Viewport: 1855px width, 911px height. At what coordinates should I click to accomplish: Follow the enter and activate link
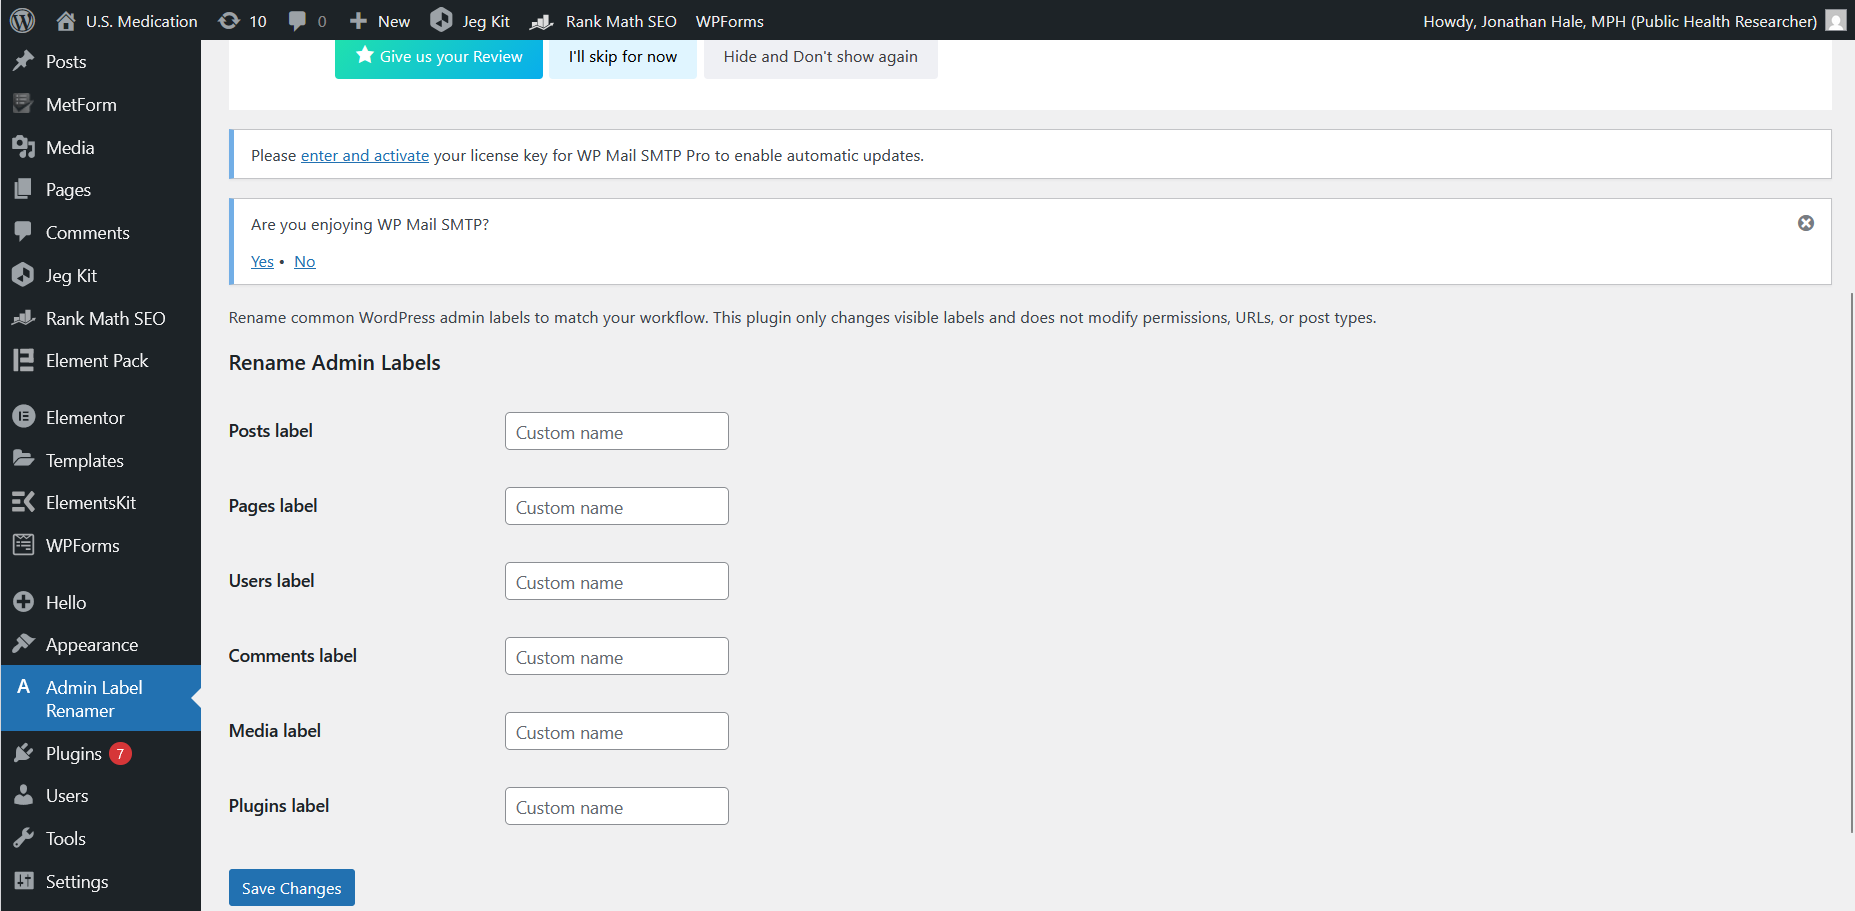tap(364, 155)
